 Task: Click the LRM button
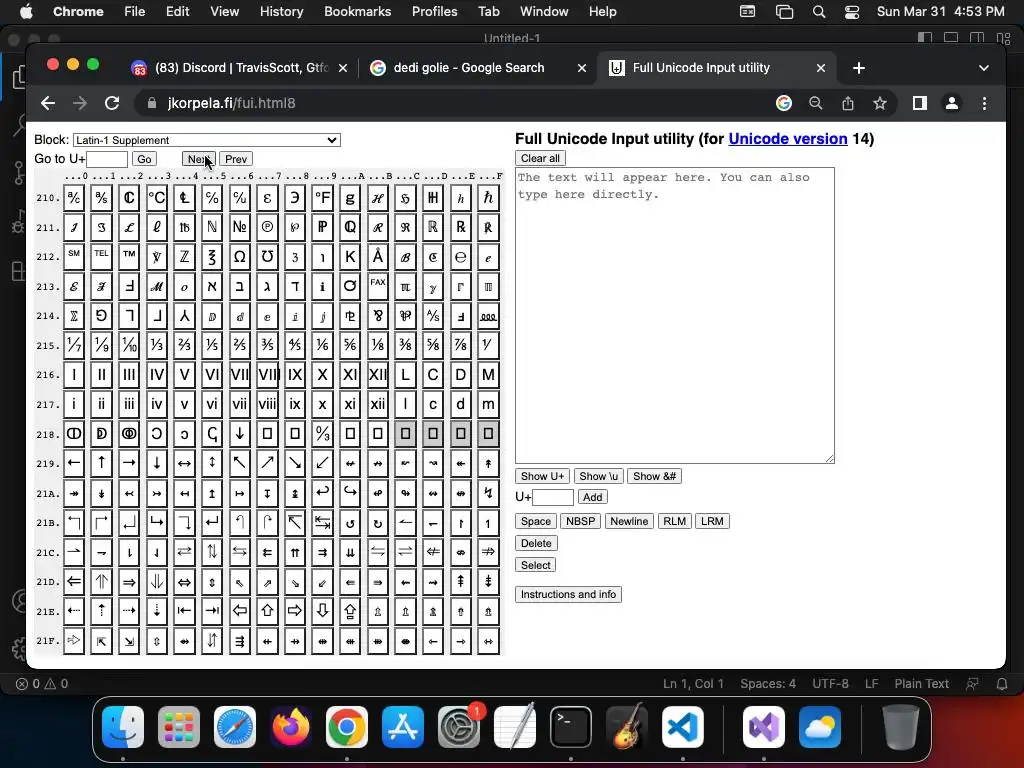click(712, 521)
